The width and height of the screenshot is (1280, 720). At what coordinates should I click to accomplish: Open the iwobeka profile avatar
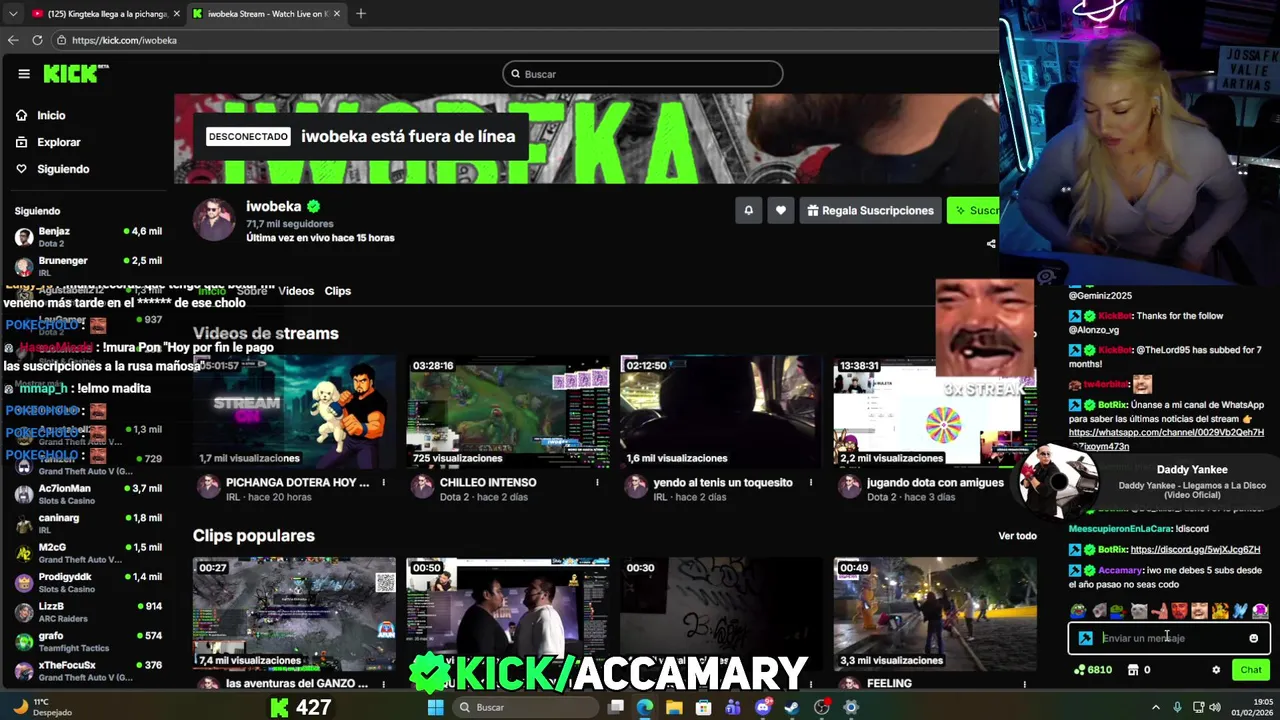(x=214, y=219)
